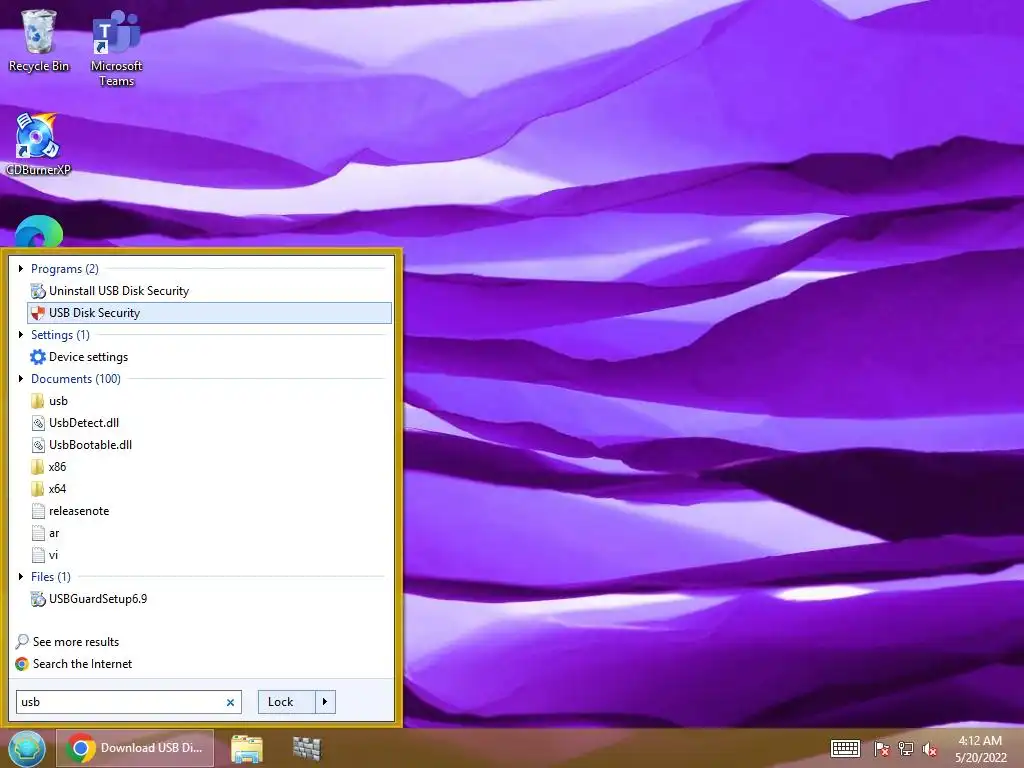
Task: Switch to Chrome Download USB Di... window
Action: click(x=135, y=748)
